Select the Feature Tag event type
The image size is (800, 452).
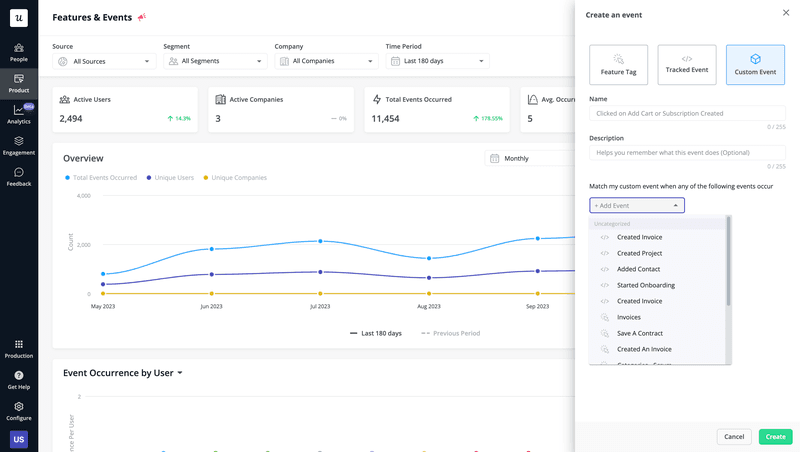coord(619,65)
